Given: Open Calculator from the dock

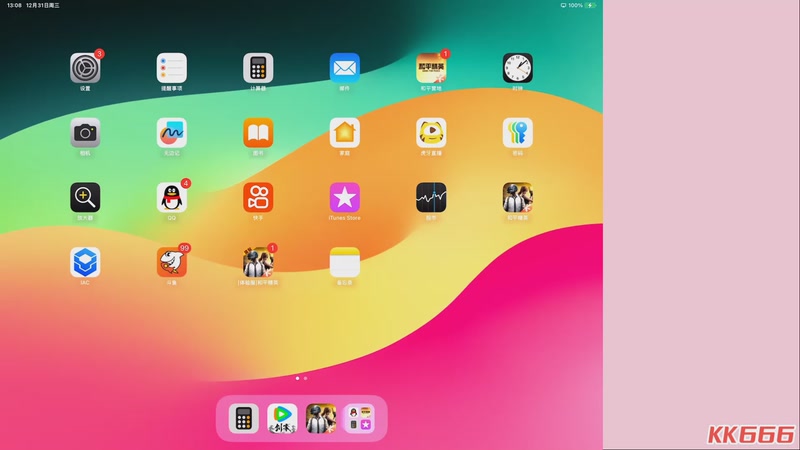Looking at the screenshot, I should 243,418.
